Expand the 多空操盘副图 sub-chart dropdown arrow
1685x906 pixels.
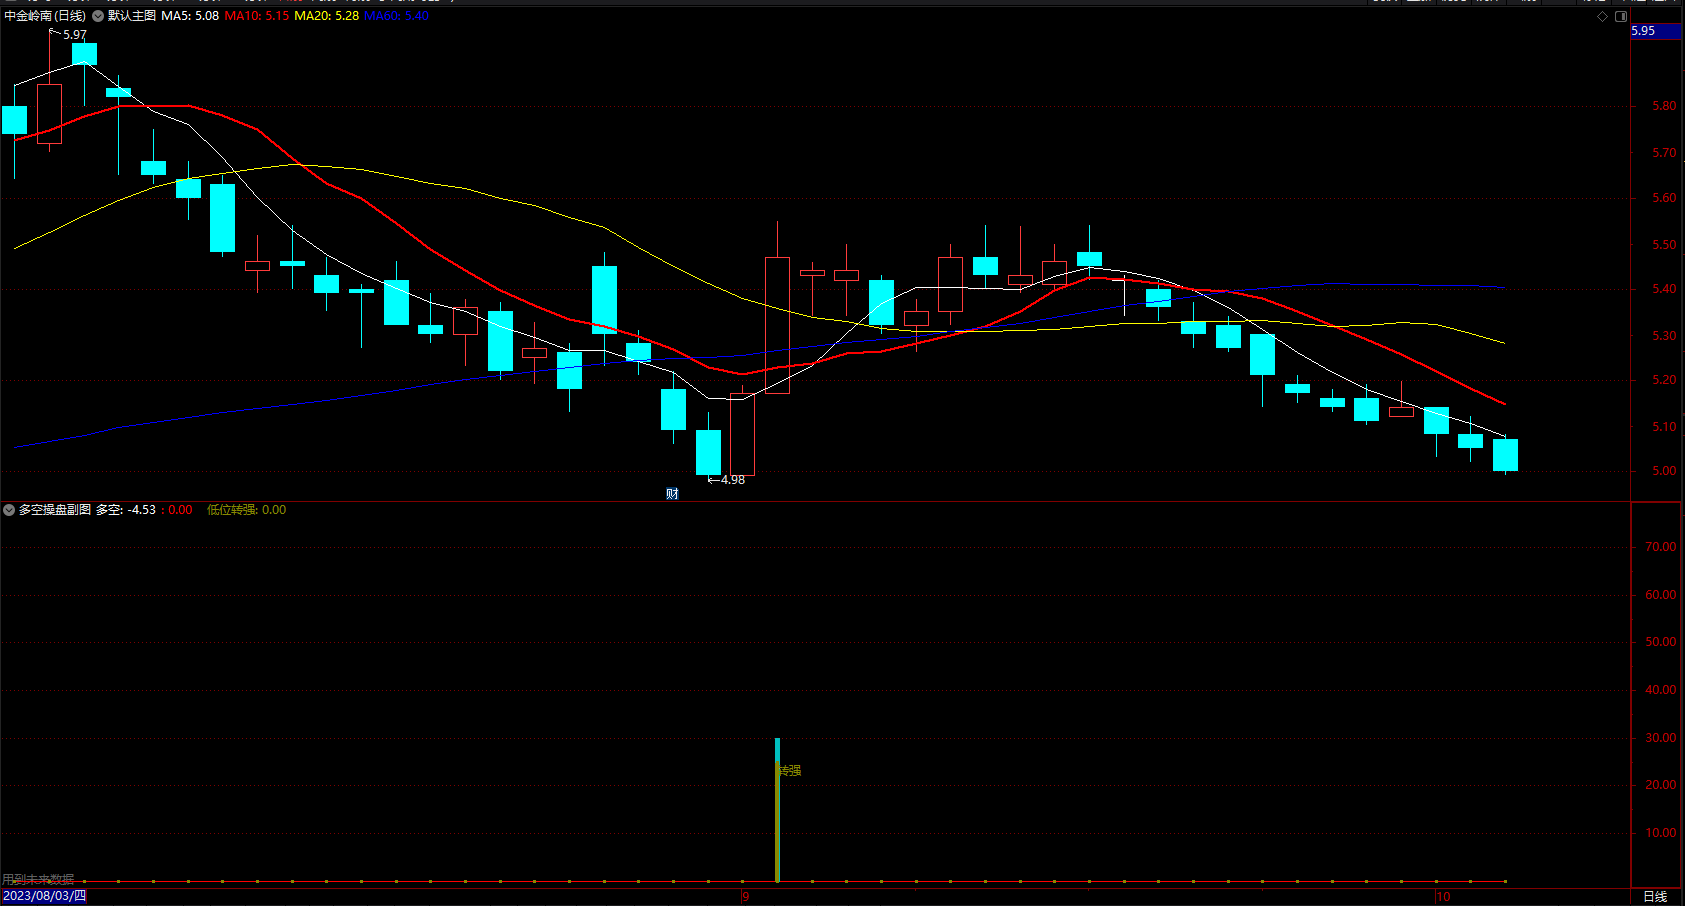click(x=9, y=510)
